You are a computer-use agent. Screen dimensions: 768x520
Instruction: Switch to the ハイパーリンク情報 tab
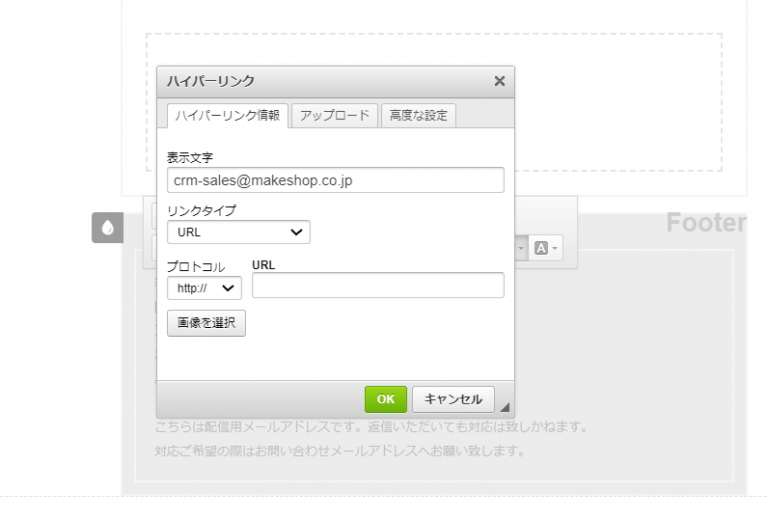[227, 115]
